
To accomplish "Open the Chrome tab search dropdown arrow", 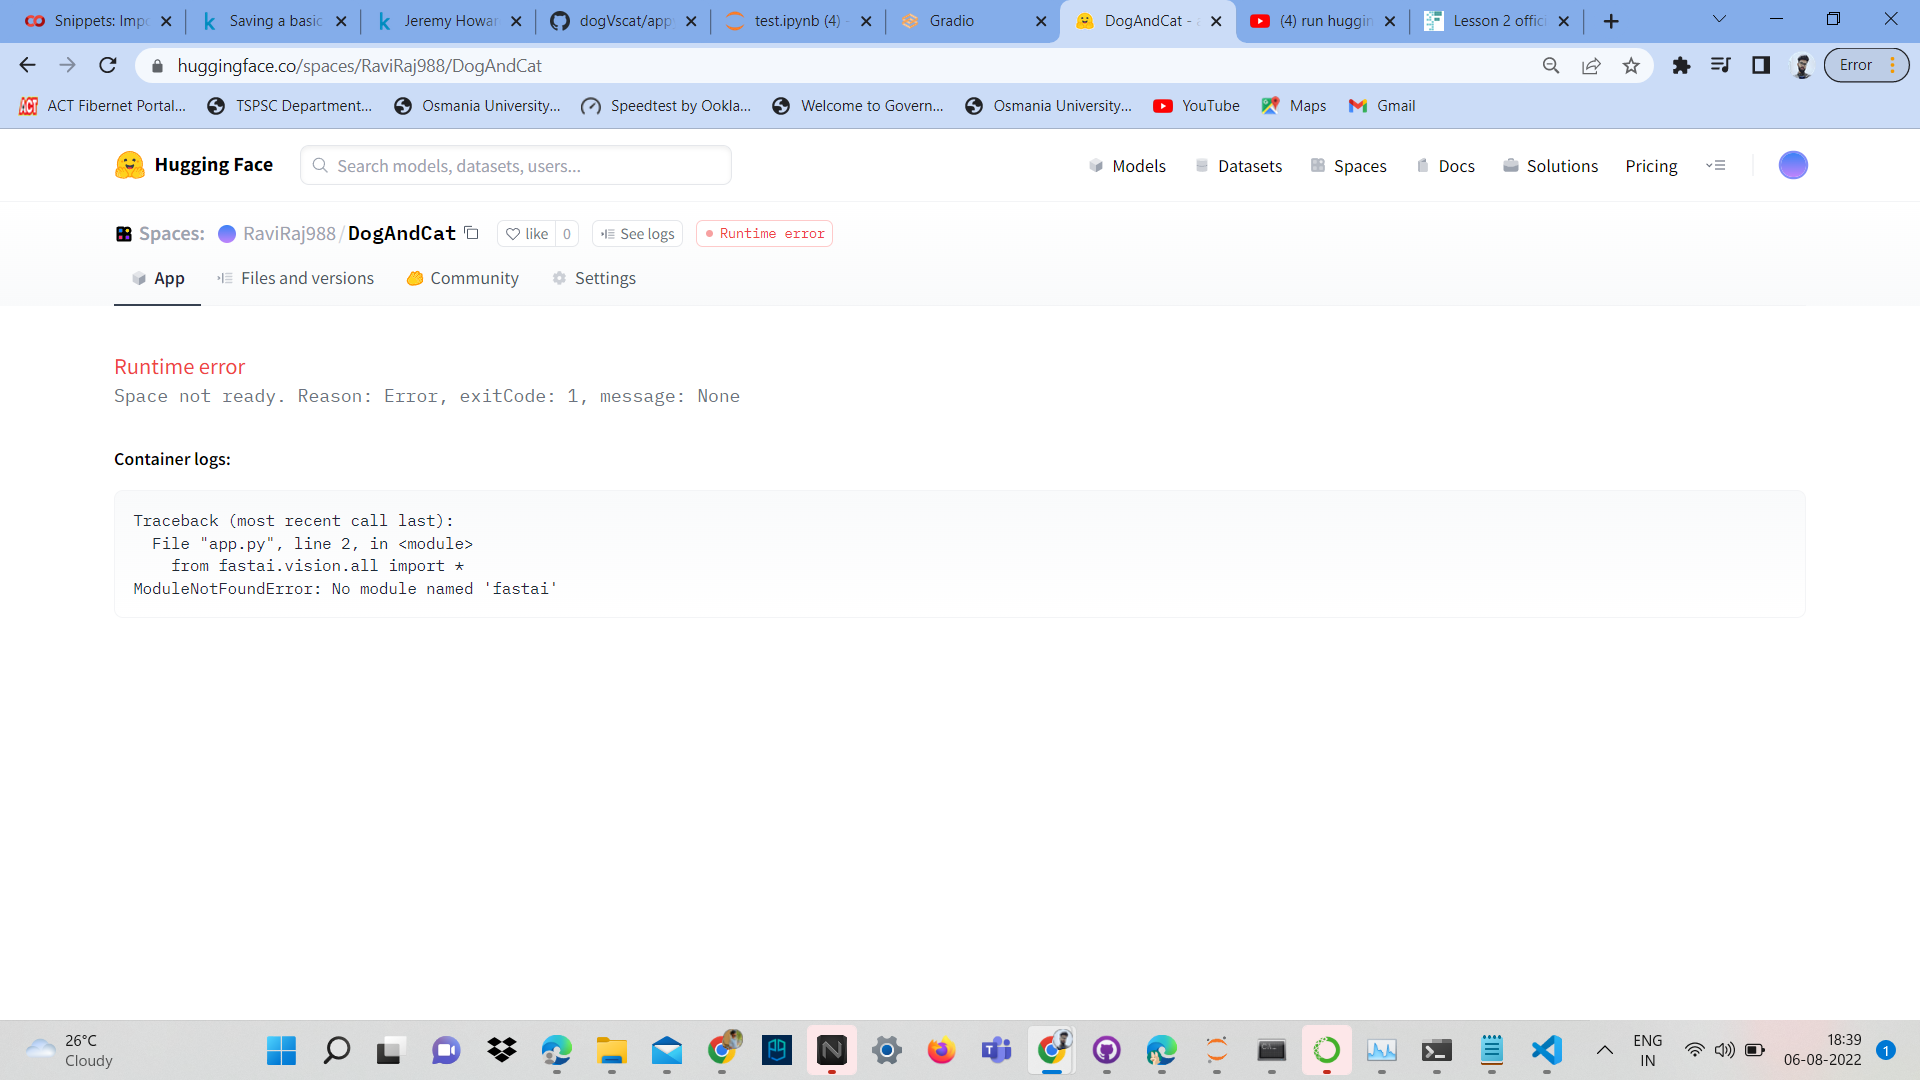I will (1719, 20).
